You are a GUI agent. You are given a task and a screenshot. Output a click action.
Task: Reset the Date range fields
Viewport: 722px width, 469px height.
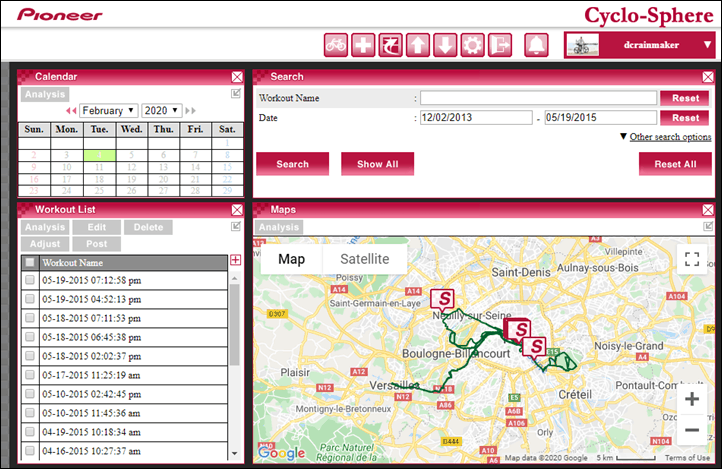click(x=685, y=118)
